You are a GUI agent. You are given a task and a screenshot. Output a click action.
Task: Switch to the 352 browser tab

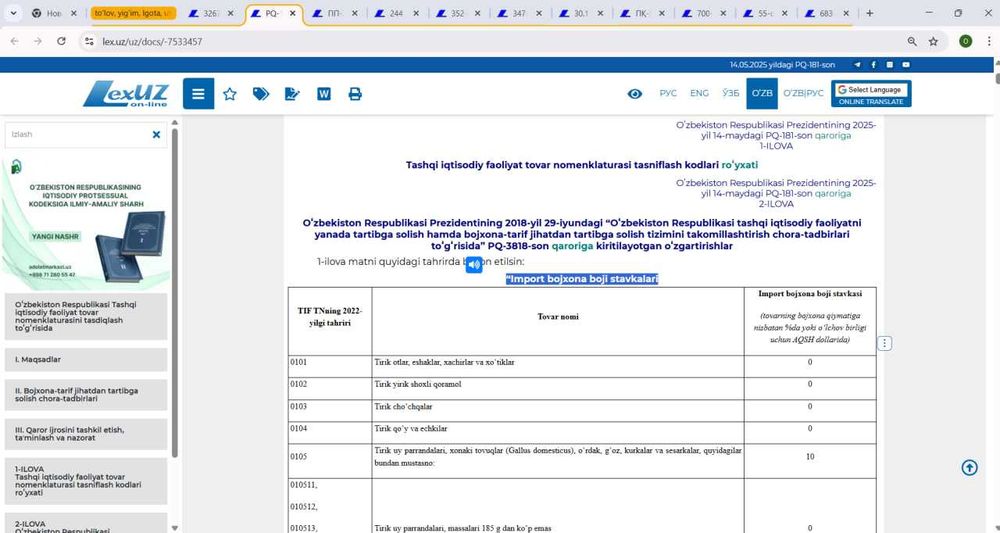pos(458,13)
